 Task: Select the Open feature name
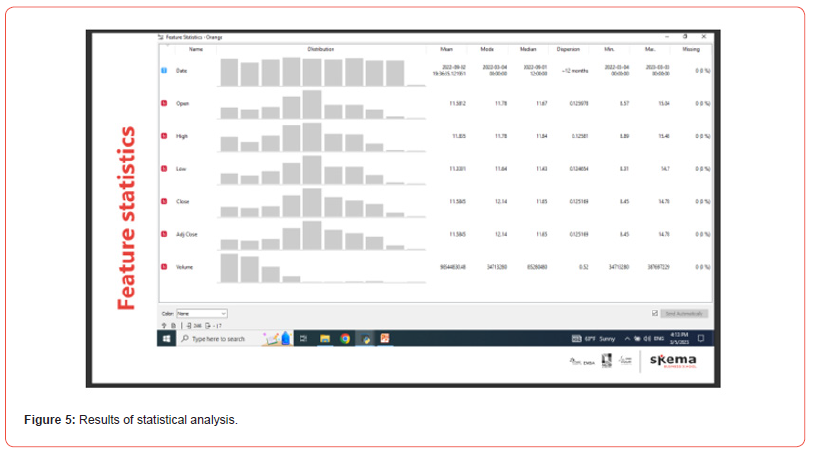[x=182, y=103]
